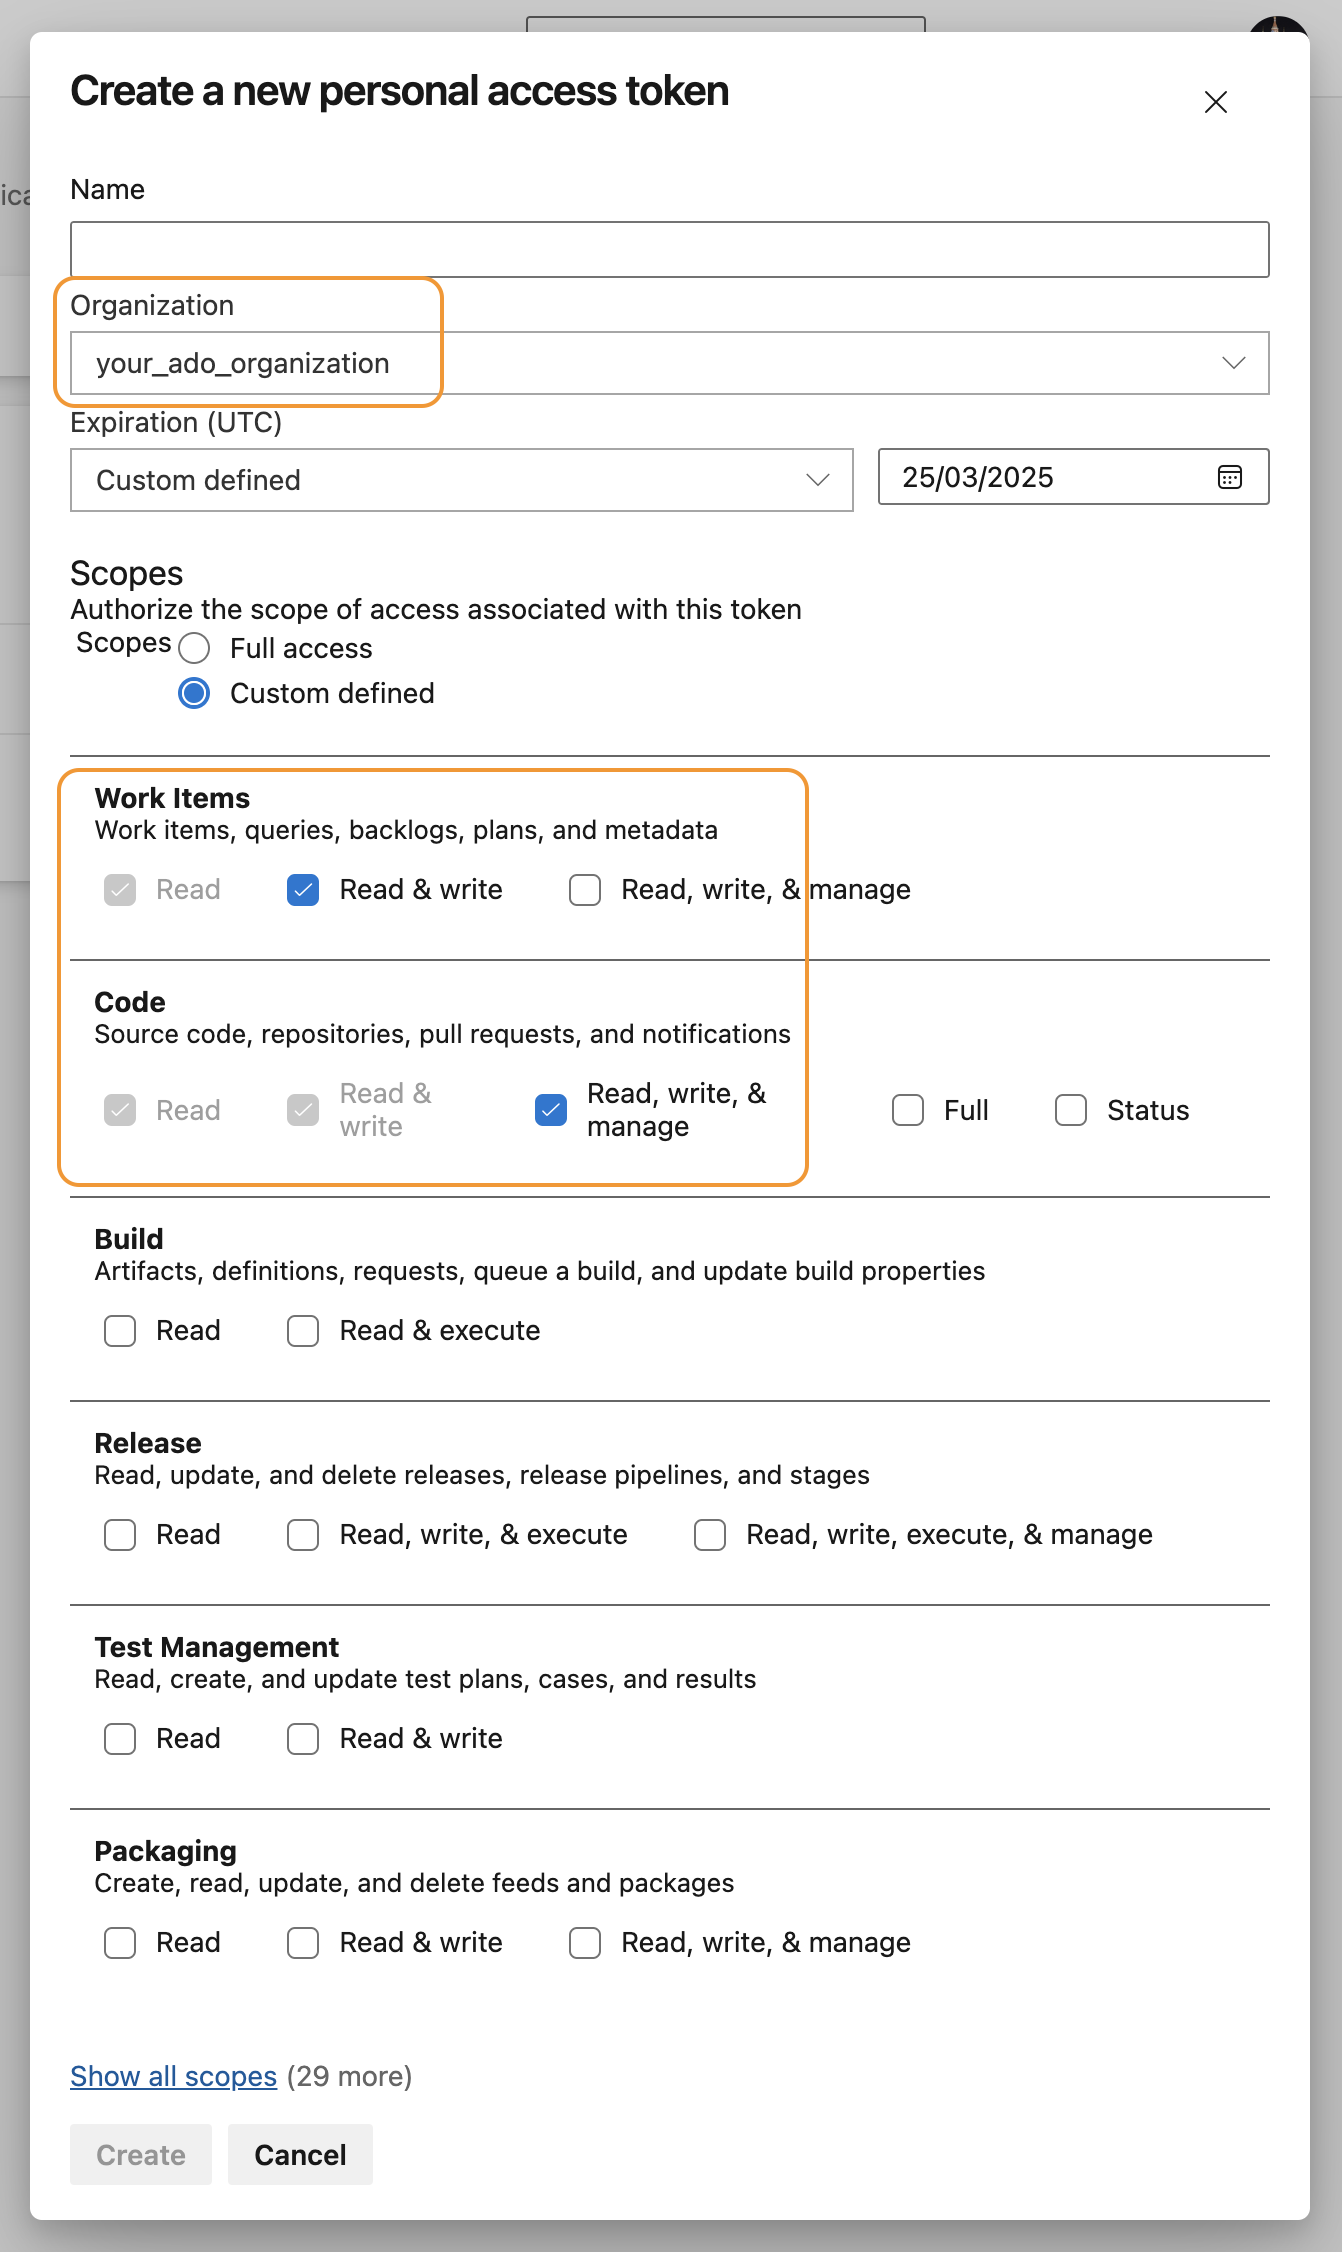
Task: Click the Create button
Action: [x=141, y=2154]
